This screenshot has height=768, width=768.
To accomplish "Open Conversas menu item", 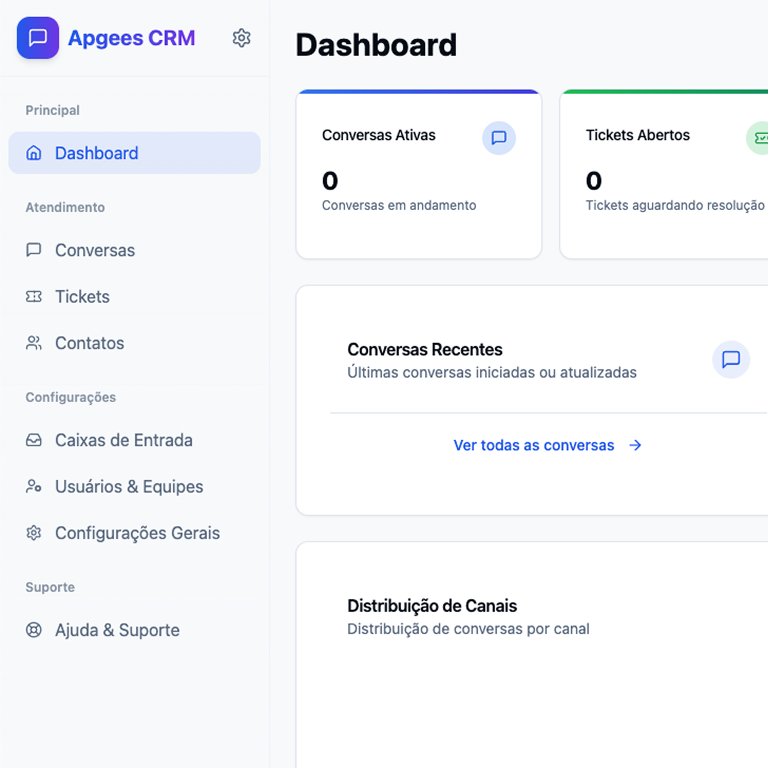I will pyautogui.click(x=134, y=250).
